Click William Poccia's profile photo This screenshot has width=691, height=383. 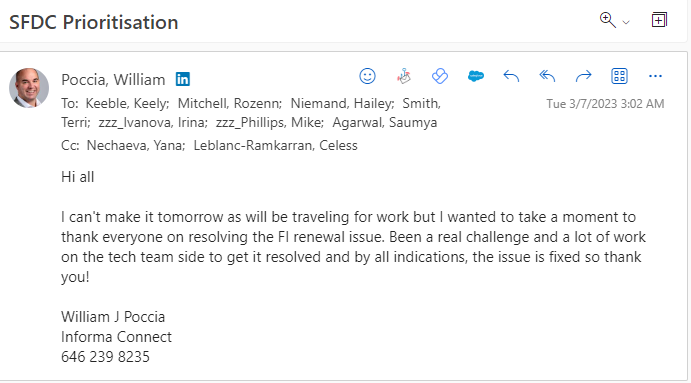pos(29,88)
